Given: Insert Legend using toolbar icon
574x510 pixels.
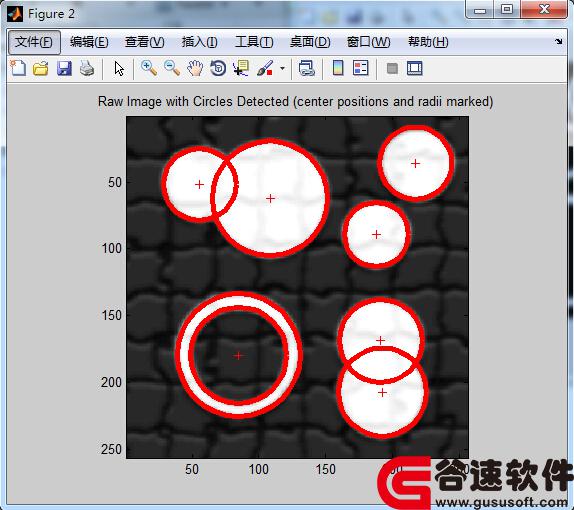Looking at the screenshot, I should pos(361,68).
